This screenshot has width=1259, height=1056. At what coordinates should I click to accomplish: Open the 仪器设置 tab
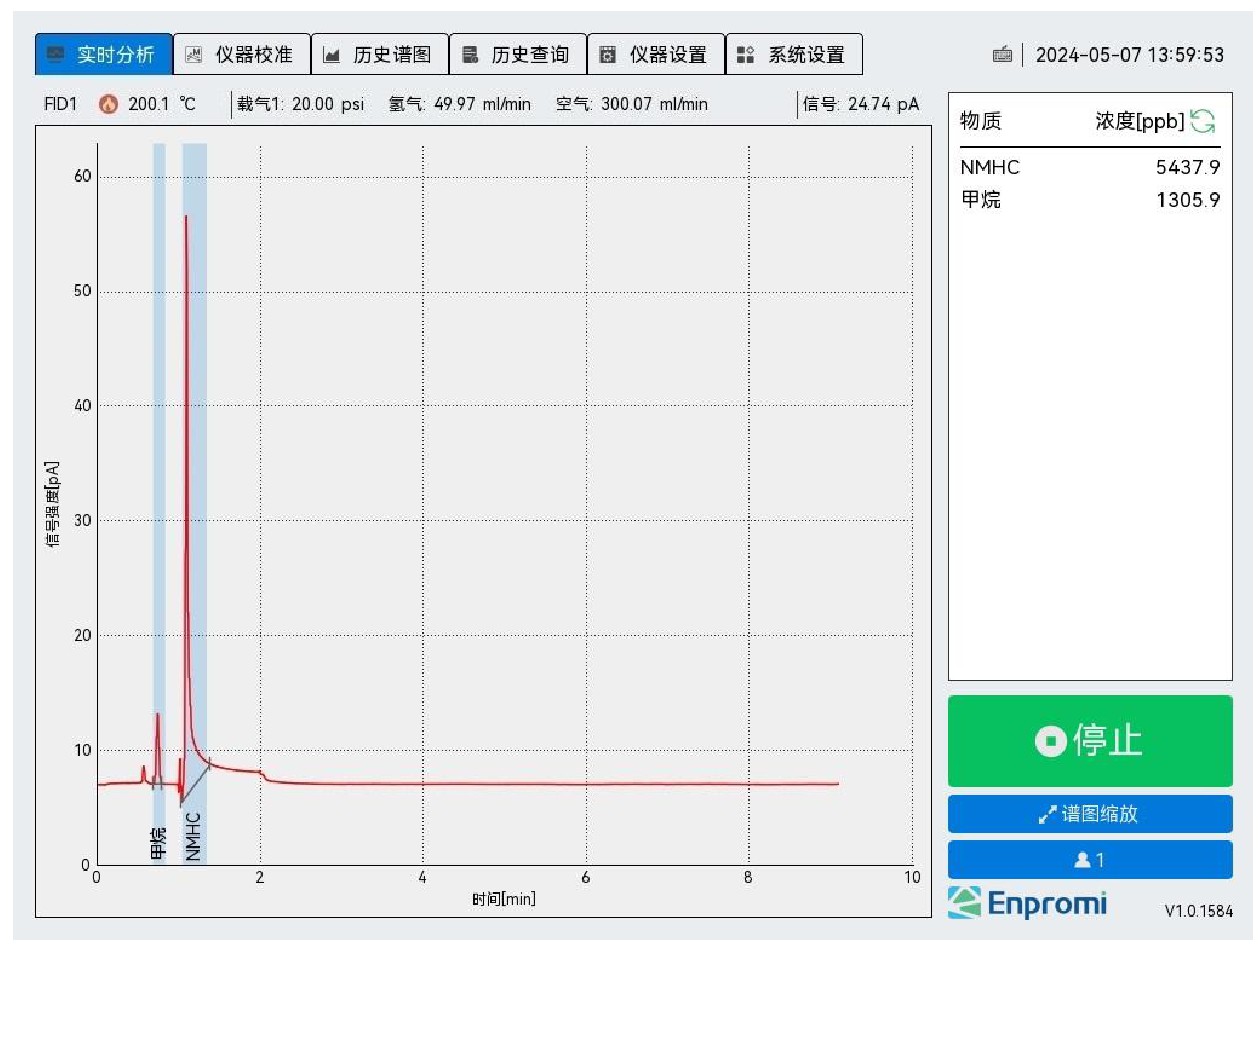point(656,54)
